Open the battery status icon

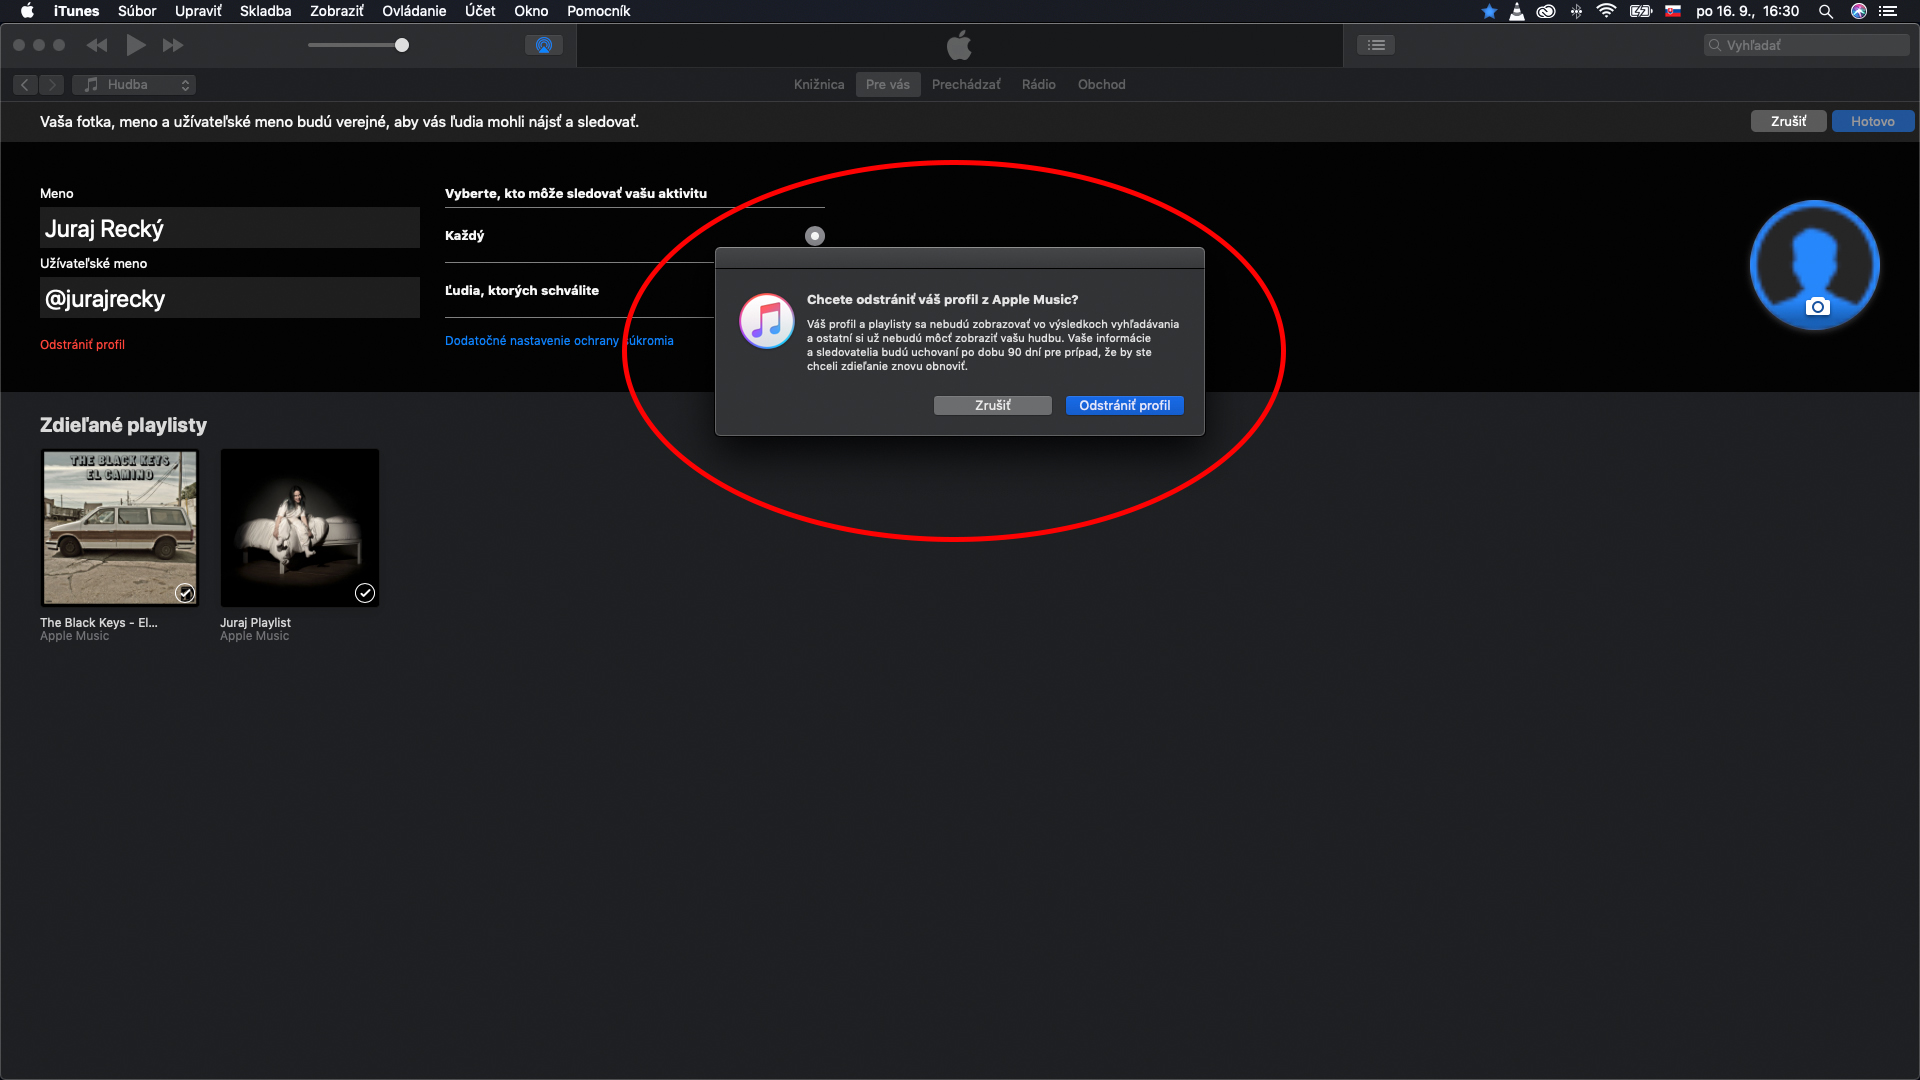point(1641,11)
